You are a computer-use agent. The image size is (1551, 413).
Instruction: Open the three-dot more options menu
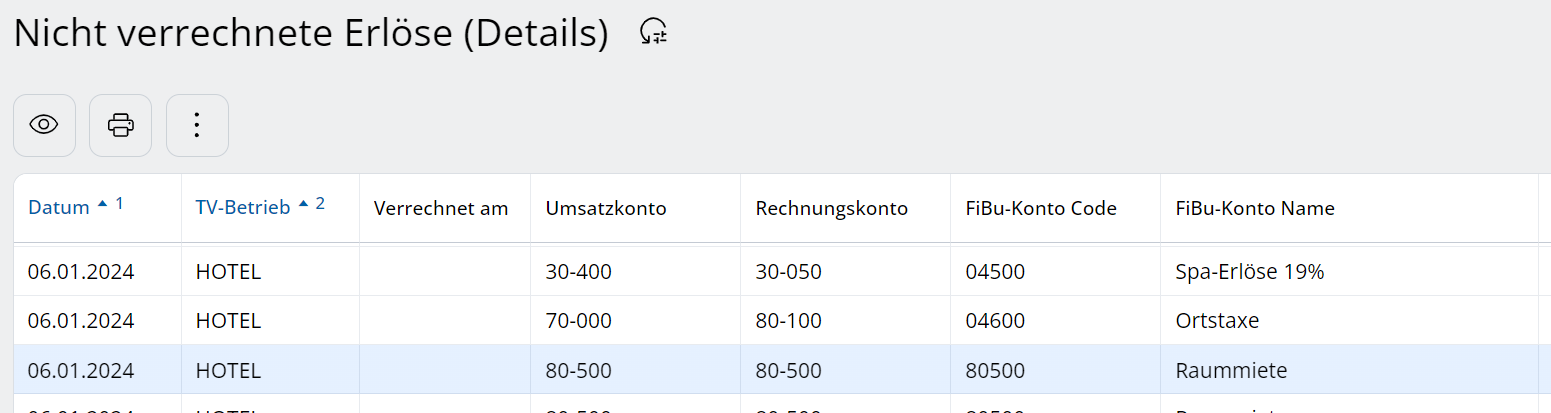197,125
